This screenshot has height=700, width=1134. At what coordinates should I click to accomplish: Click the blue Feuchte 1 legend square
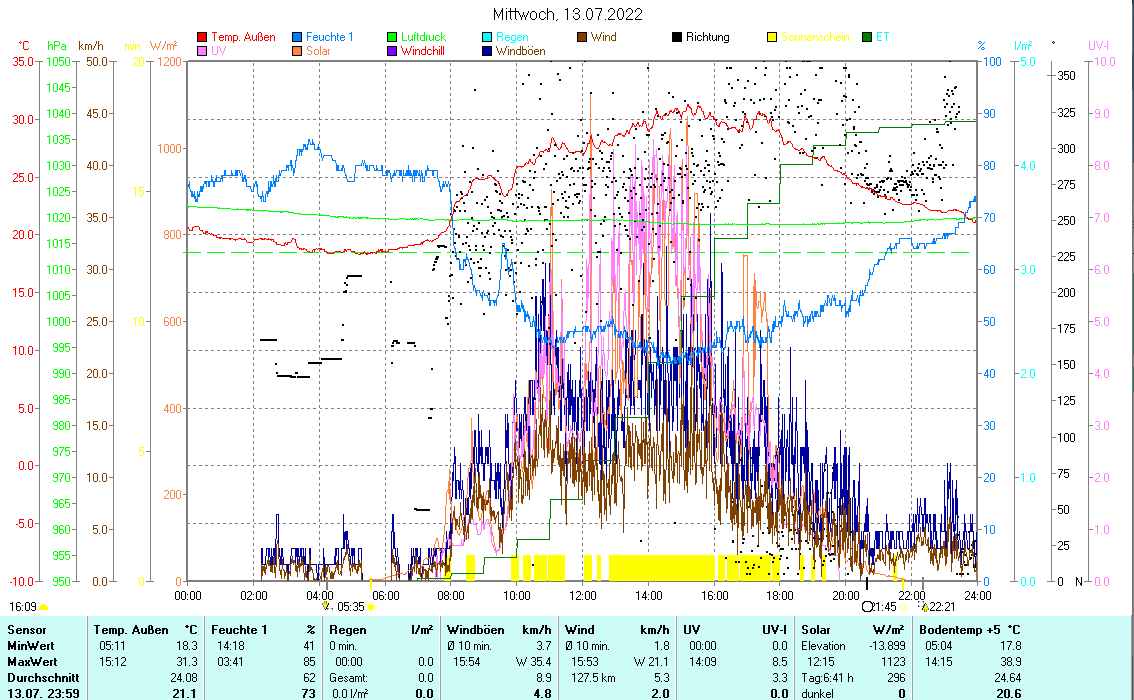coord(298,37)
